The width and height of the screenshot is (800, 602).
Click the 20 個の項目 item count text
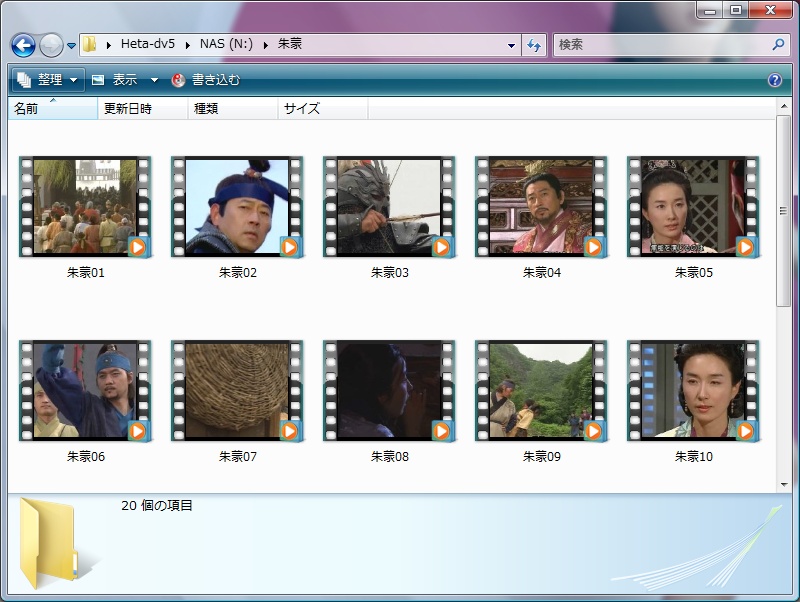(x=157, y=505)
